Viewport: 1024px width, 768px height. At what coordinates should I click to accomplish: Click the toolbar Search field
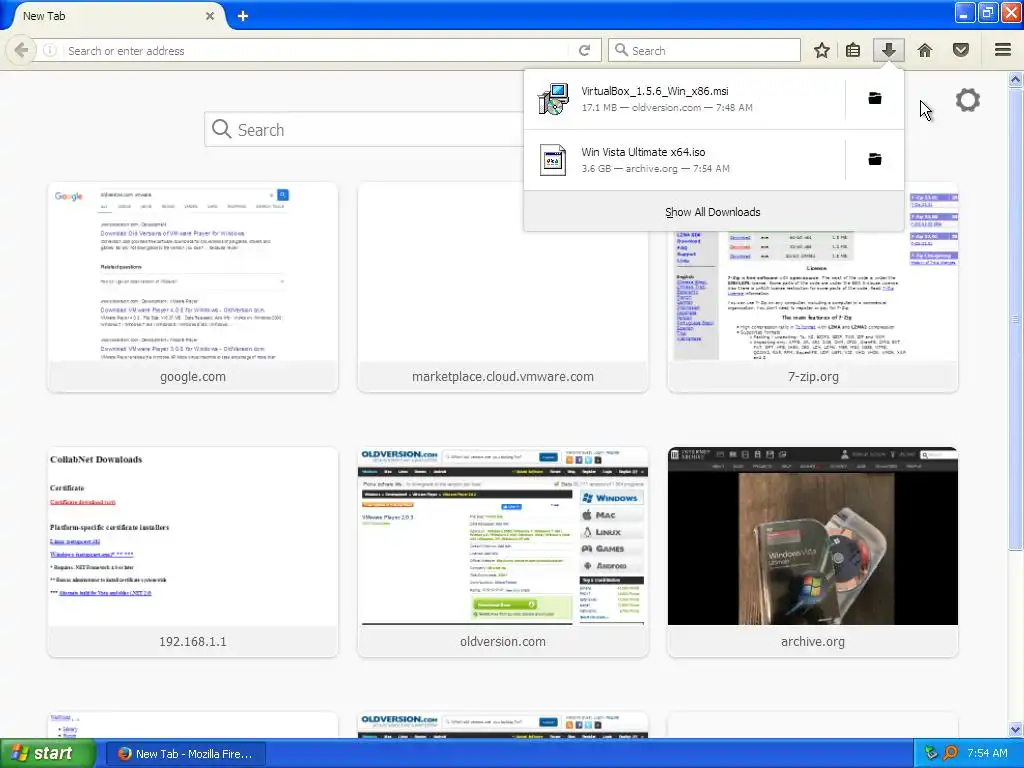tap(704, 50)
